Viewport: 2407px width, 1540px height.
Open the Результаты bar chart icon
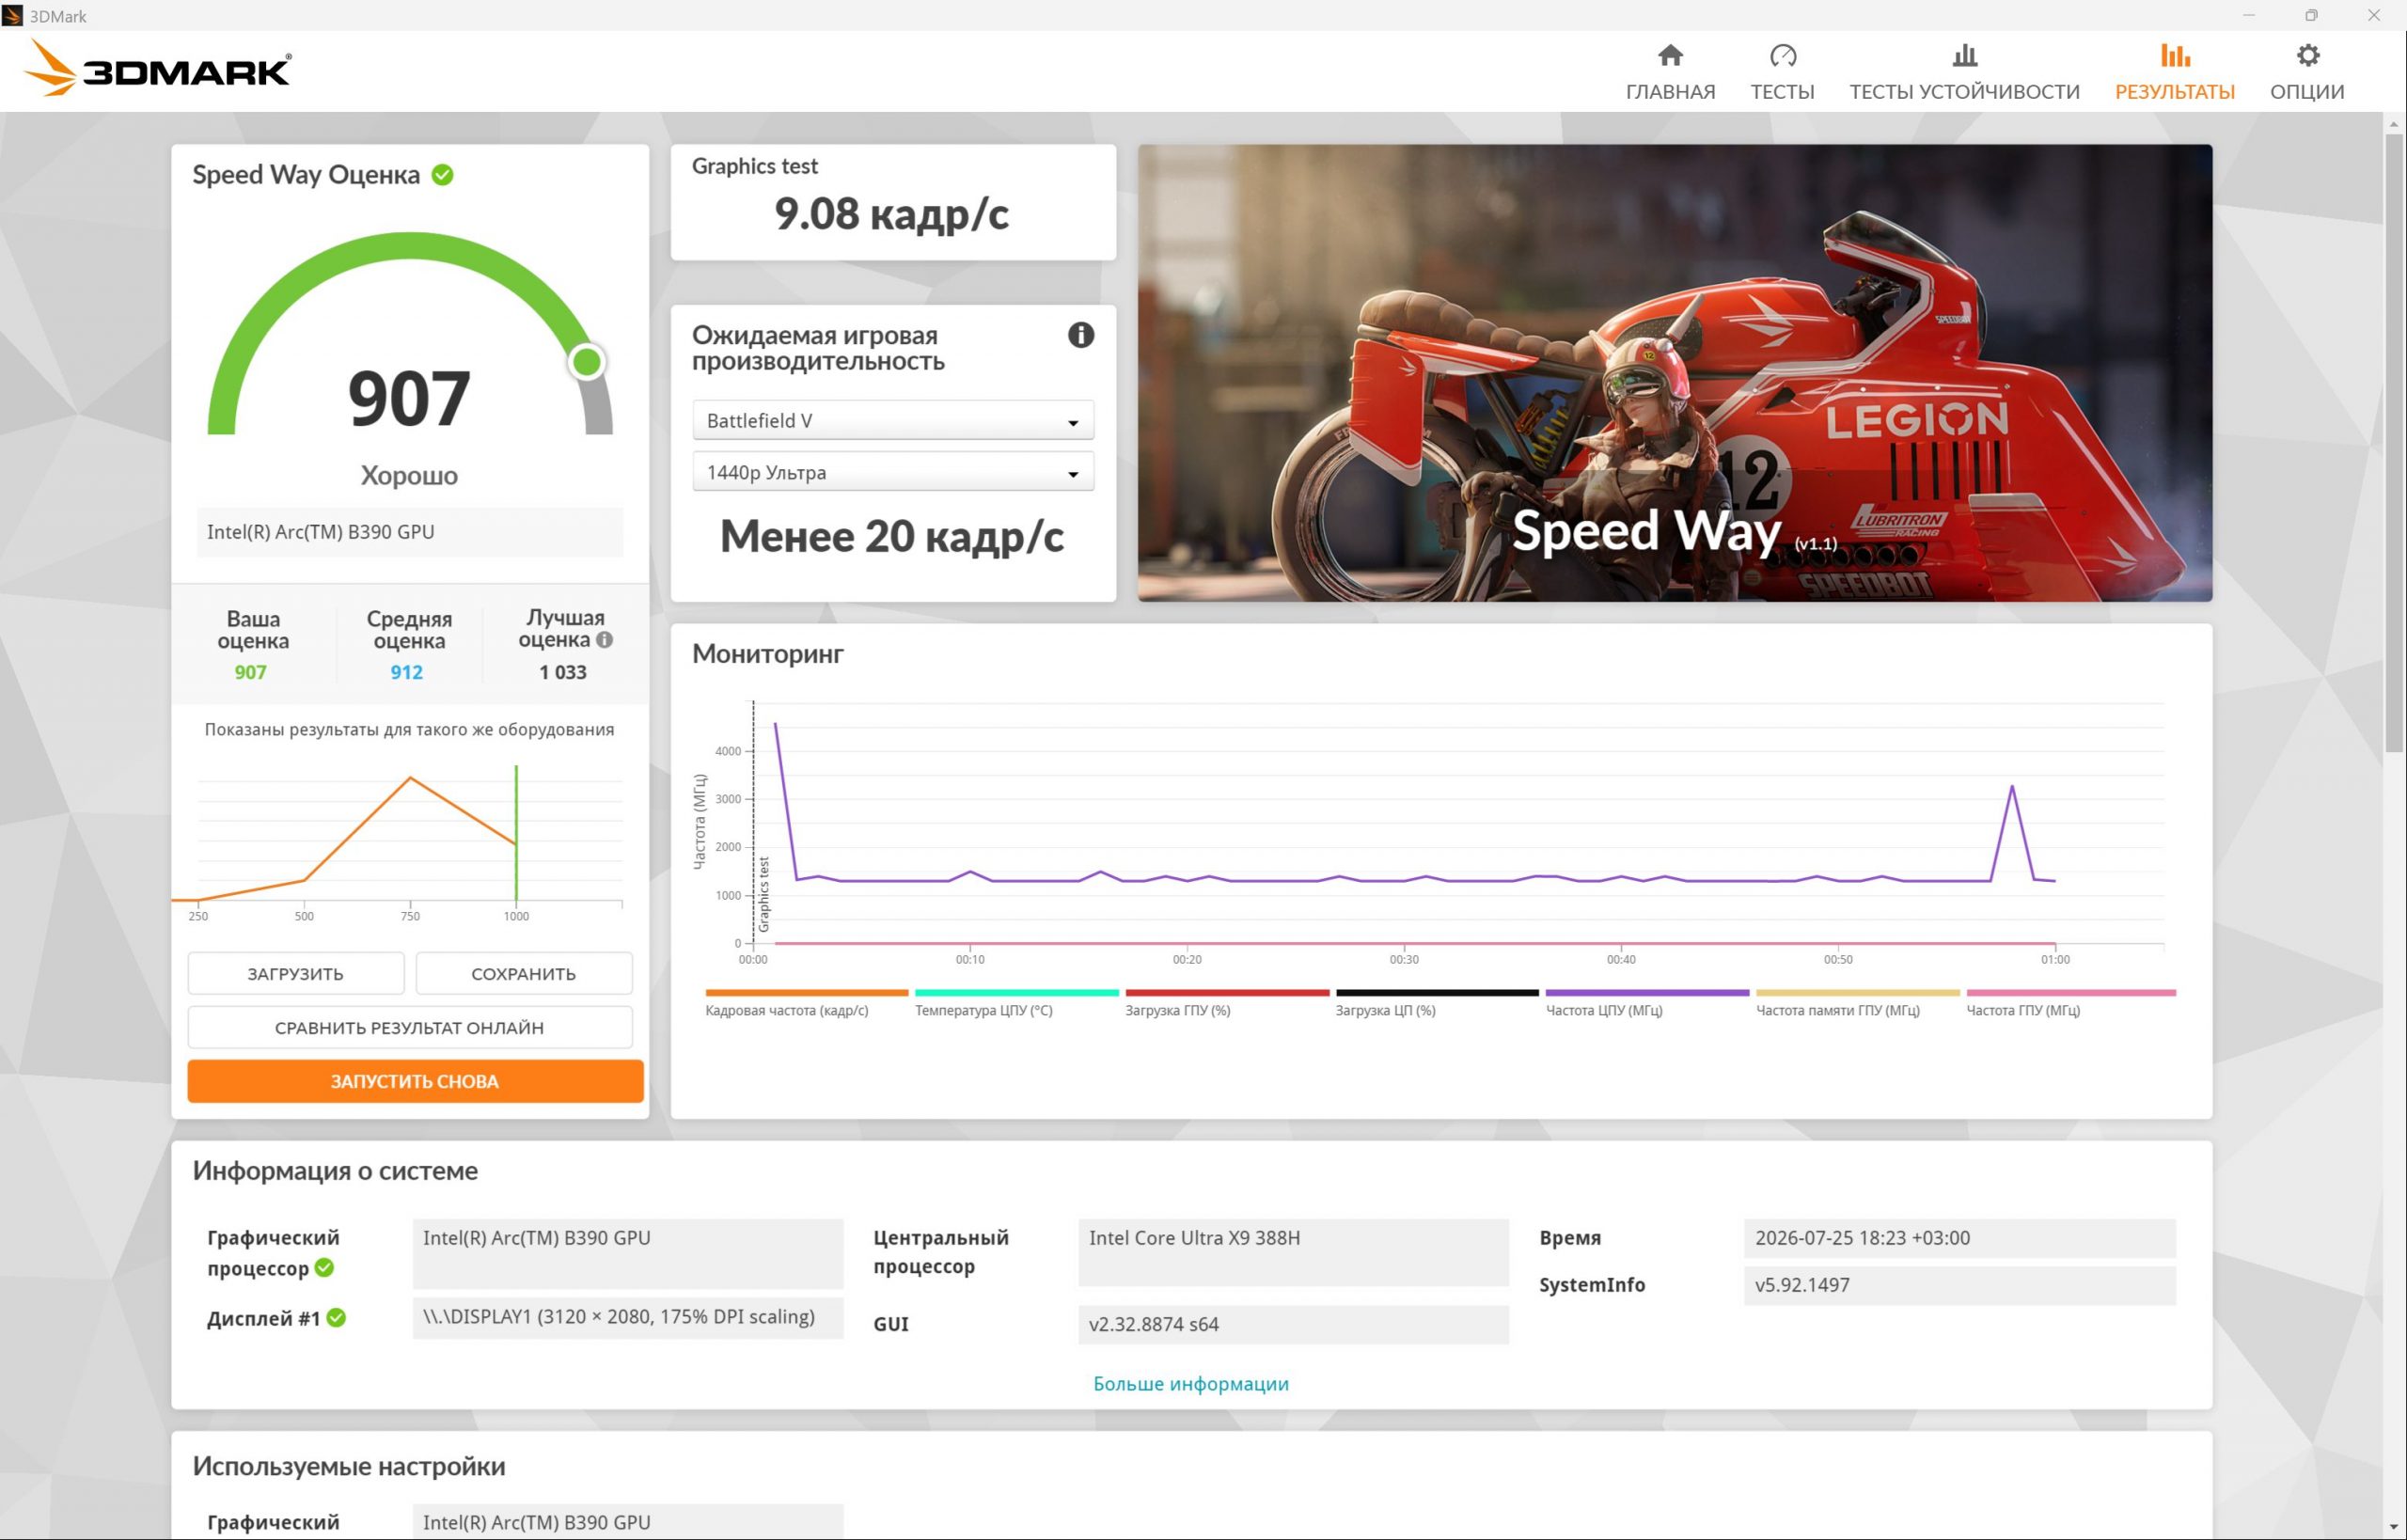[x=2174, y=55]
